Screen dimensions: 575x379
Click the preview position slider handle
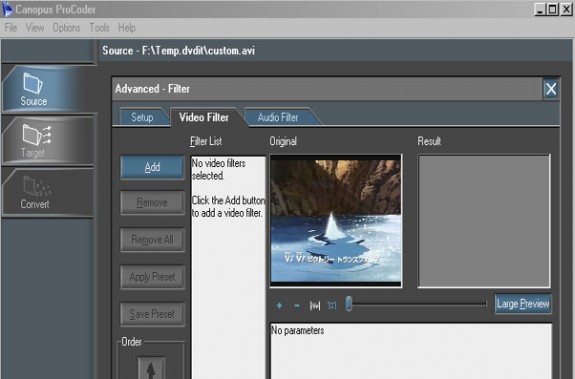point(349,304)
